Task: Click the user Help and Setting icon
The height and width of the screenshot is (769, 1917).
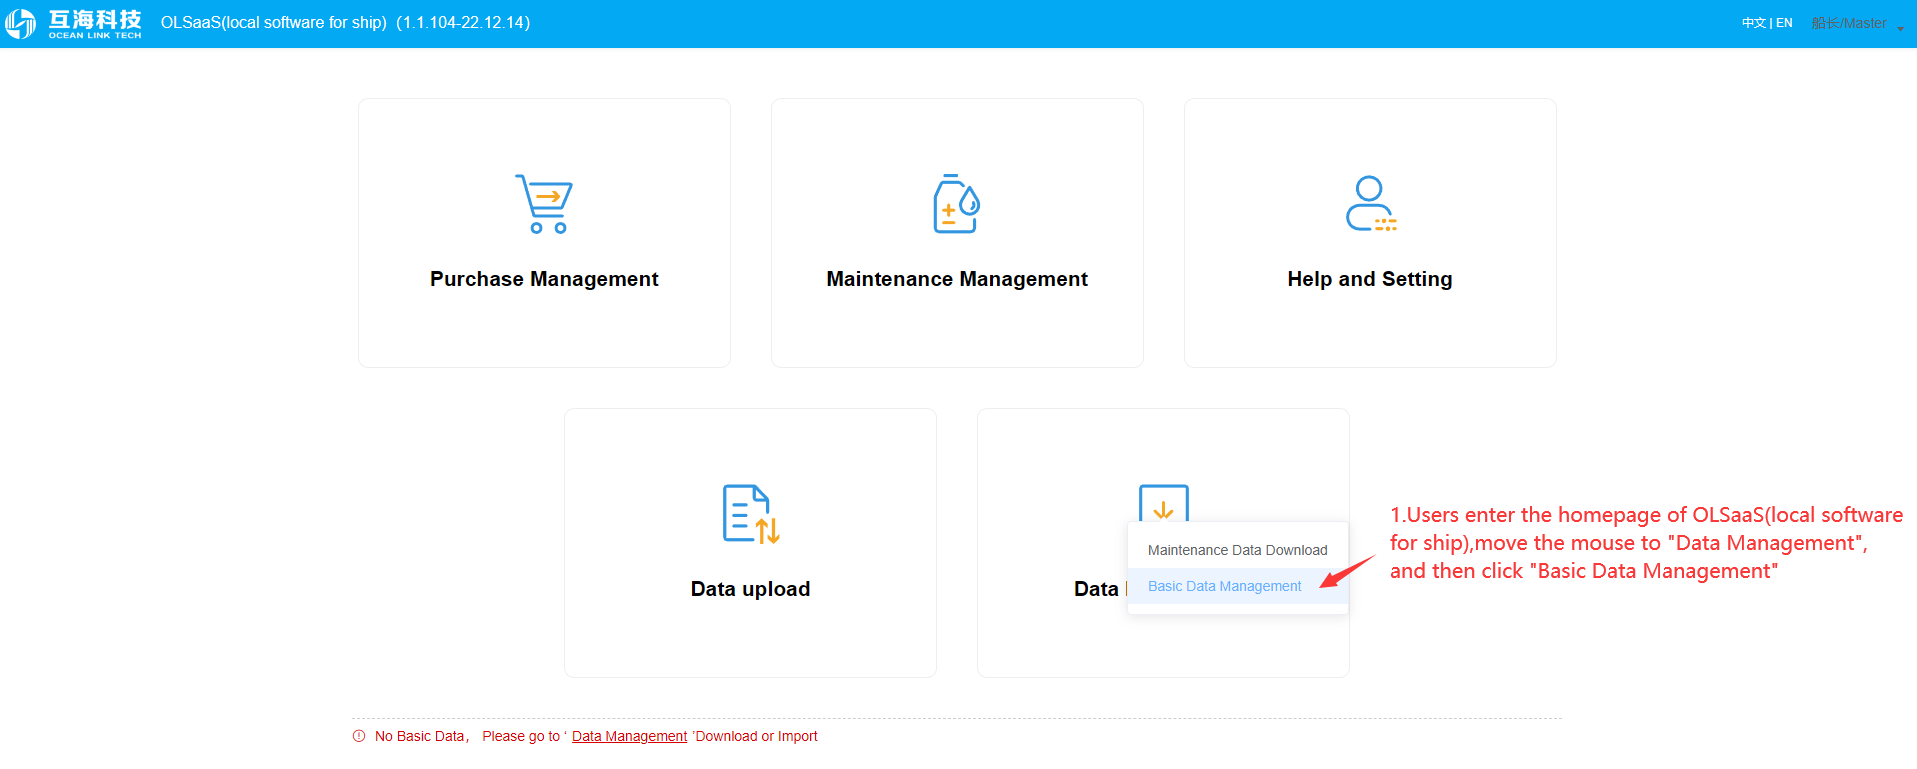Action: (x=1370, y=204)
